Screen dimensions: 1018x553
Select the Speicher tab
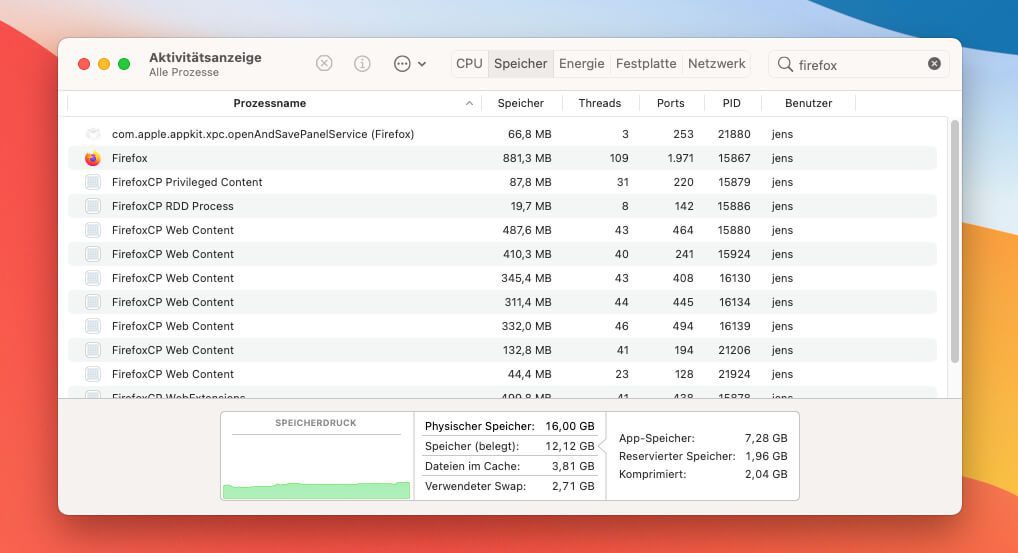(x=521, y=64)
